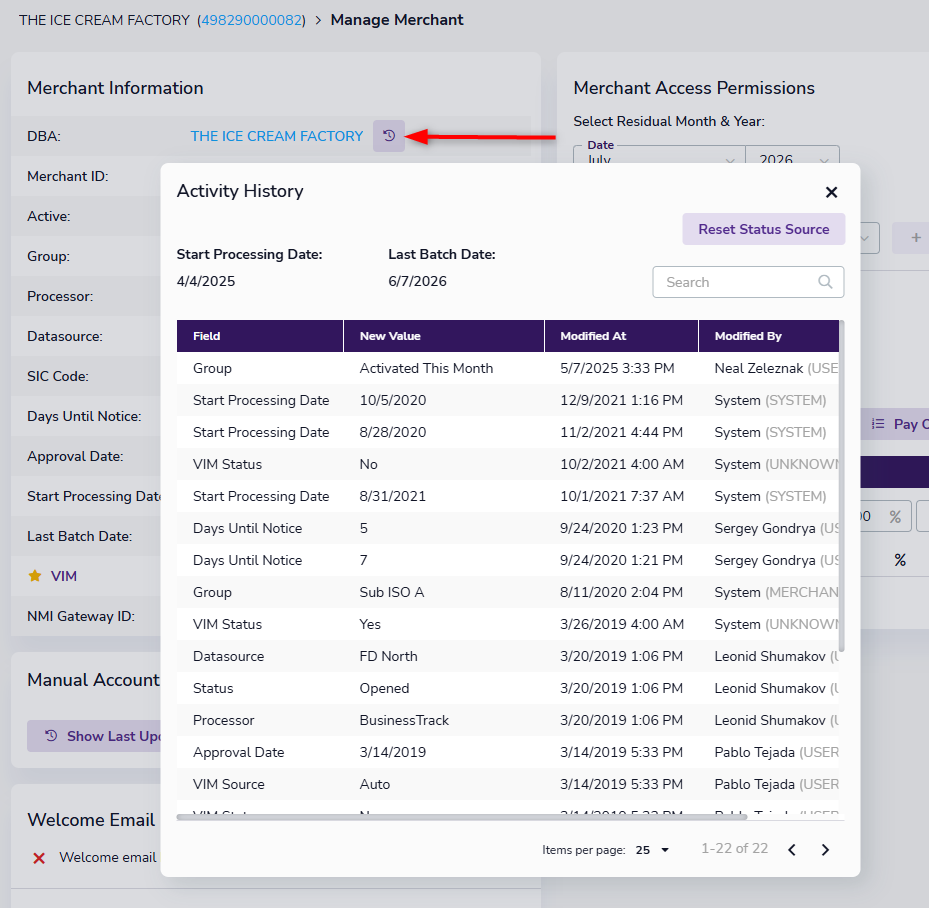The height and width of the screenshot is (908, 929).
Task: Click the 'VIM Source' field cell
Action: click(x=229, y=784)
